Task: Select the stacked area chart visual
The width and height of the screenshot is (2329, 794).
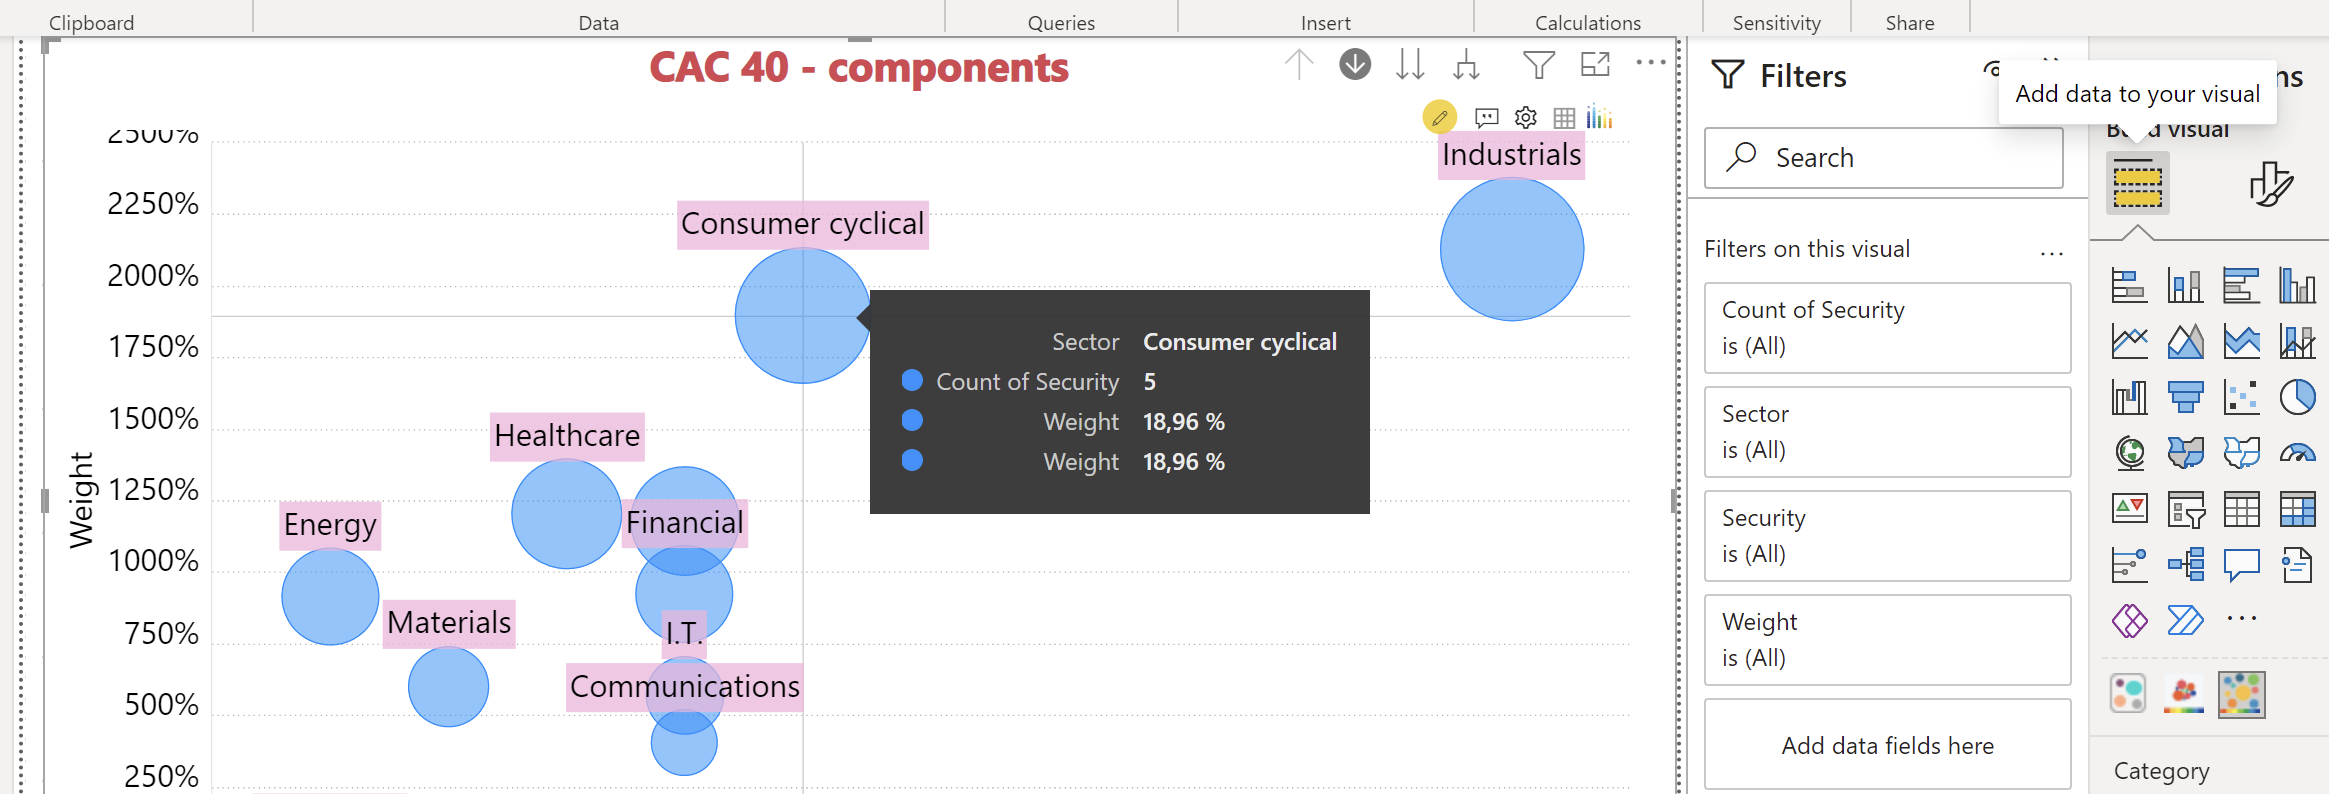Action: point(2241,342)
